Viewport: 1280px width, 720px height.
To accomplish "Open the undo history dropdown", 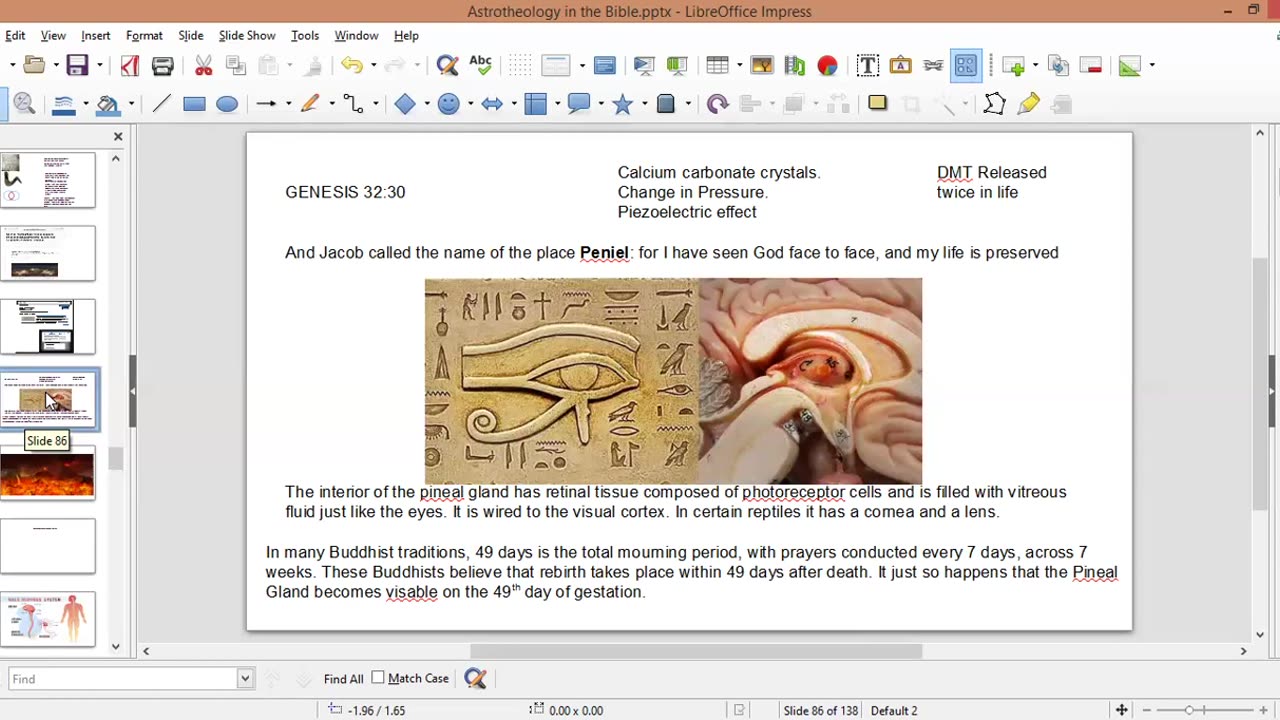I will pos(373,66).
